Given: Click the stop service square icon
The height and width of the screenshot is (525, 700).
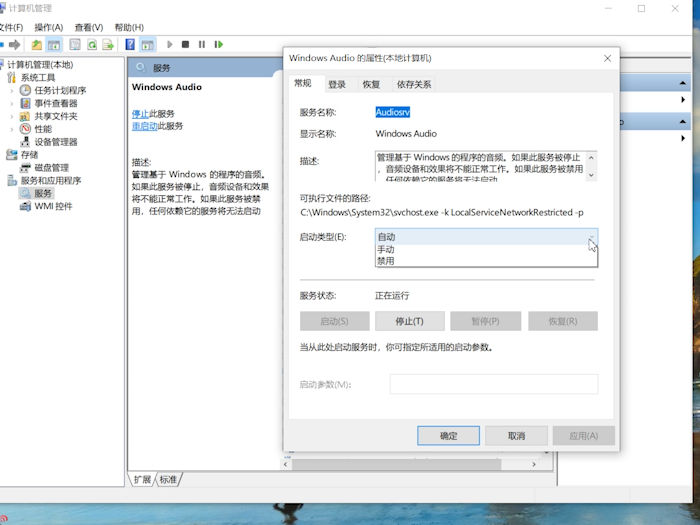Looking at the screenshot, I should 185,45.
